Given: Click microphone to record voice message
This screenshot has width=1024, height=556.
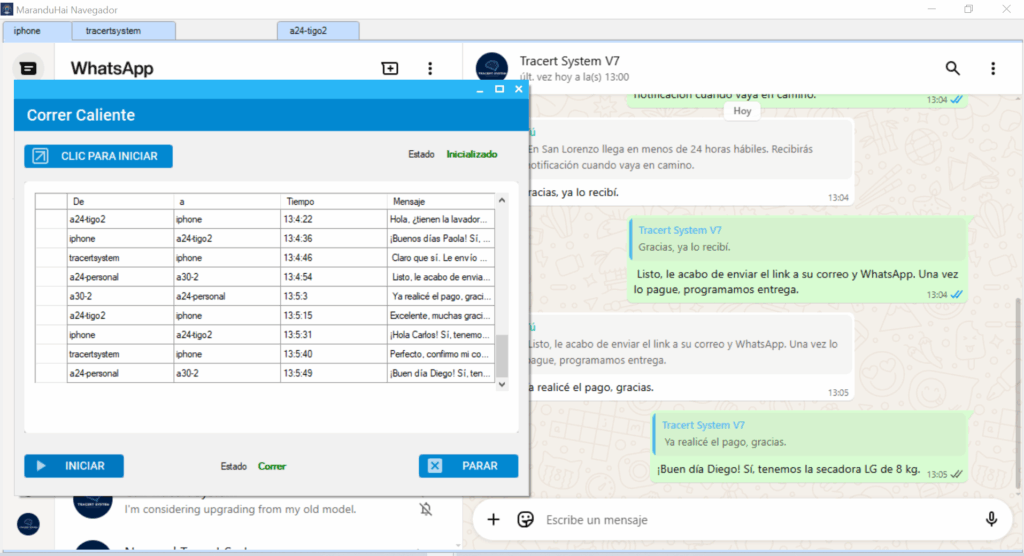Looking at the screenshot, I should click(x=991, y=519).
